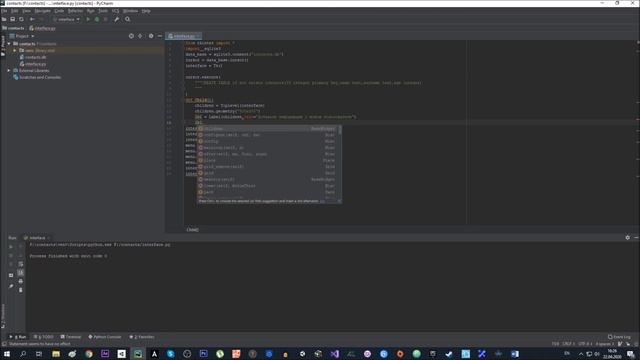Open the File menu
640x360 pixels.
point(4,11)
